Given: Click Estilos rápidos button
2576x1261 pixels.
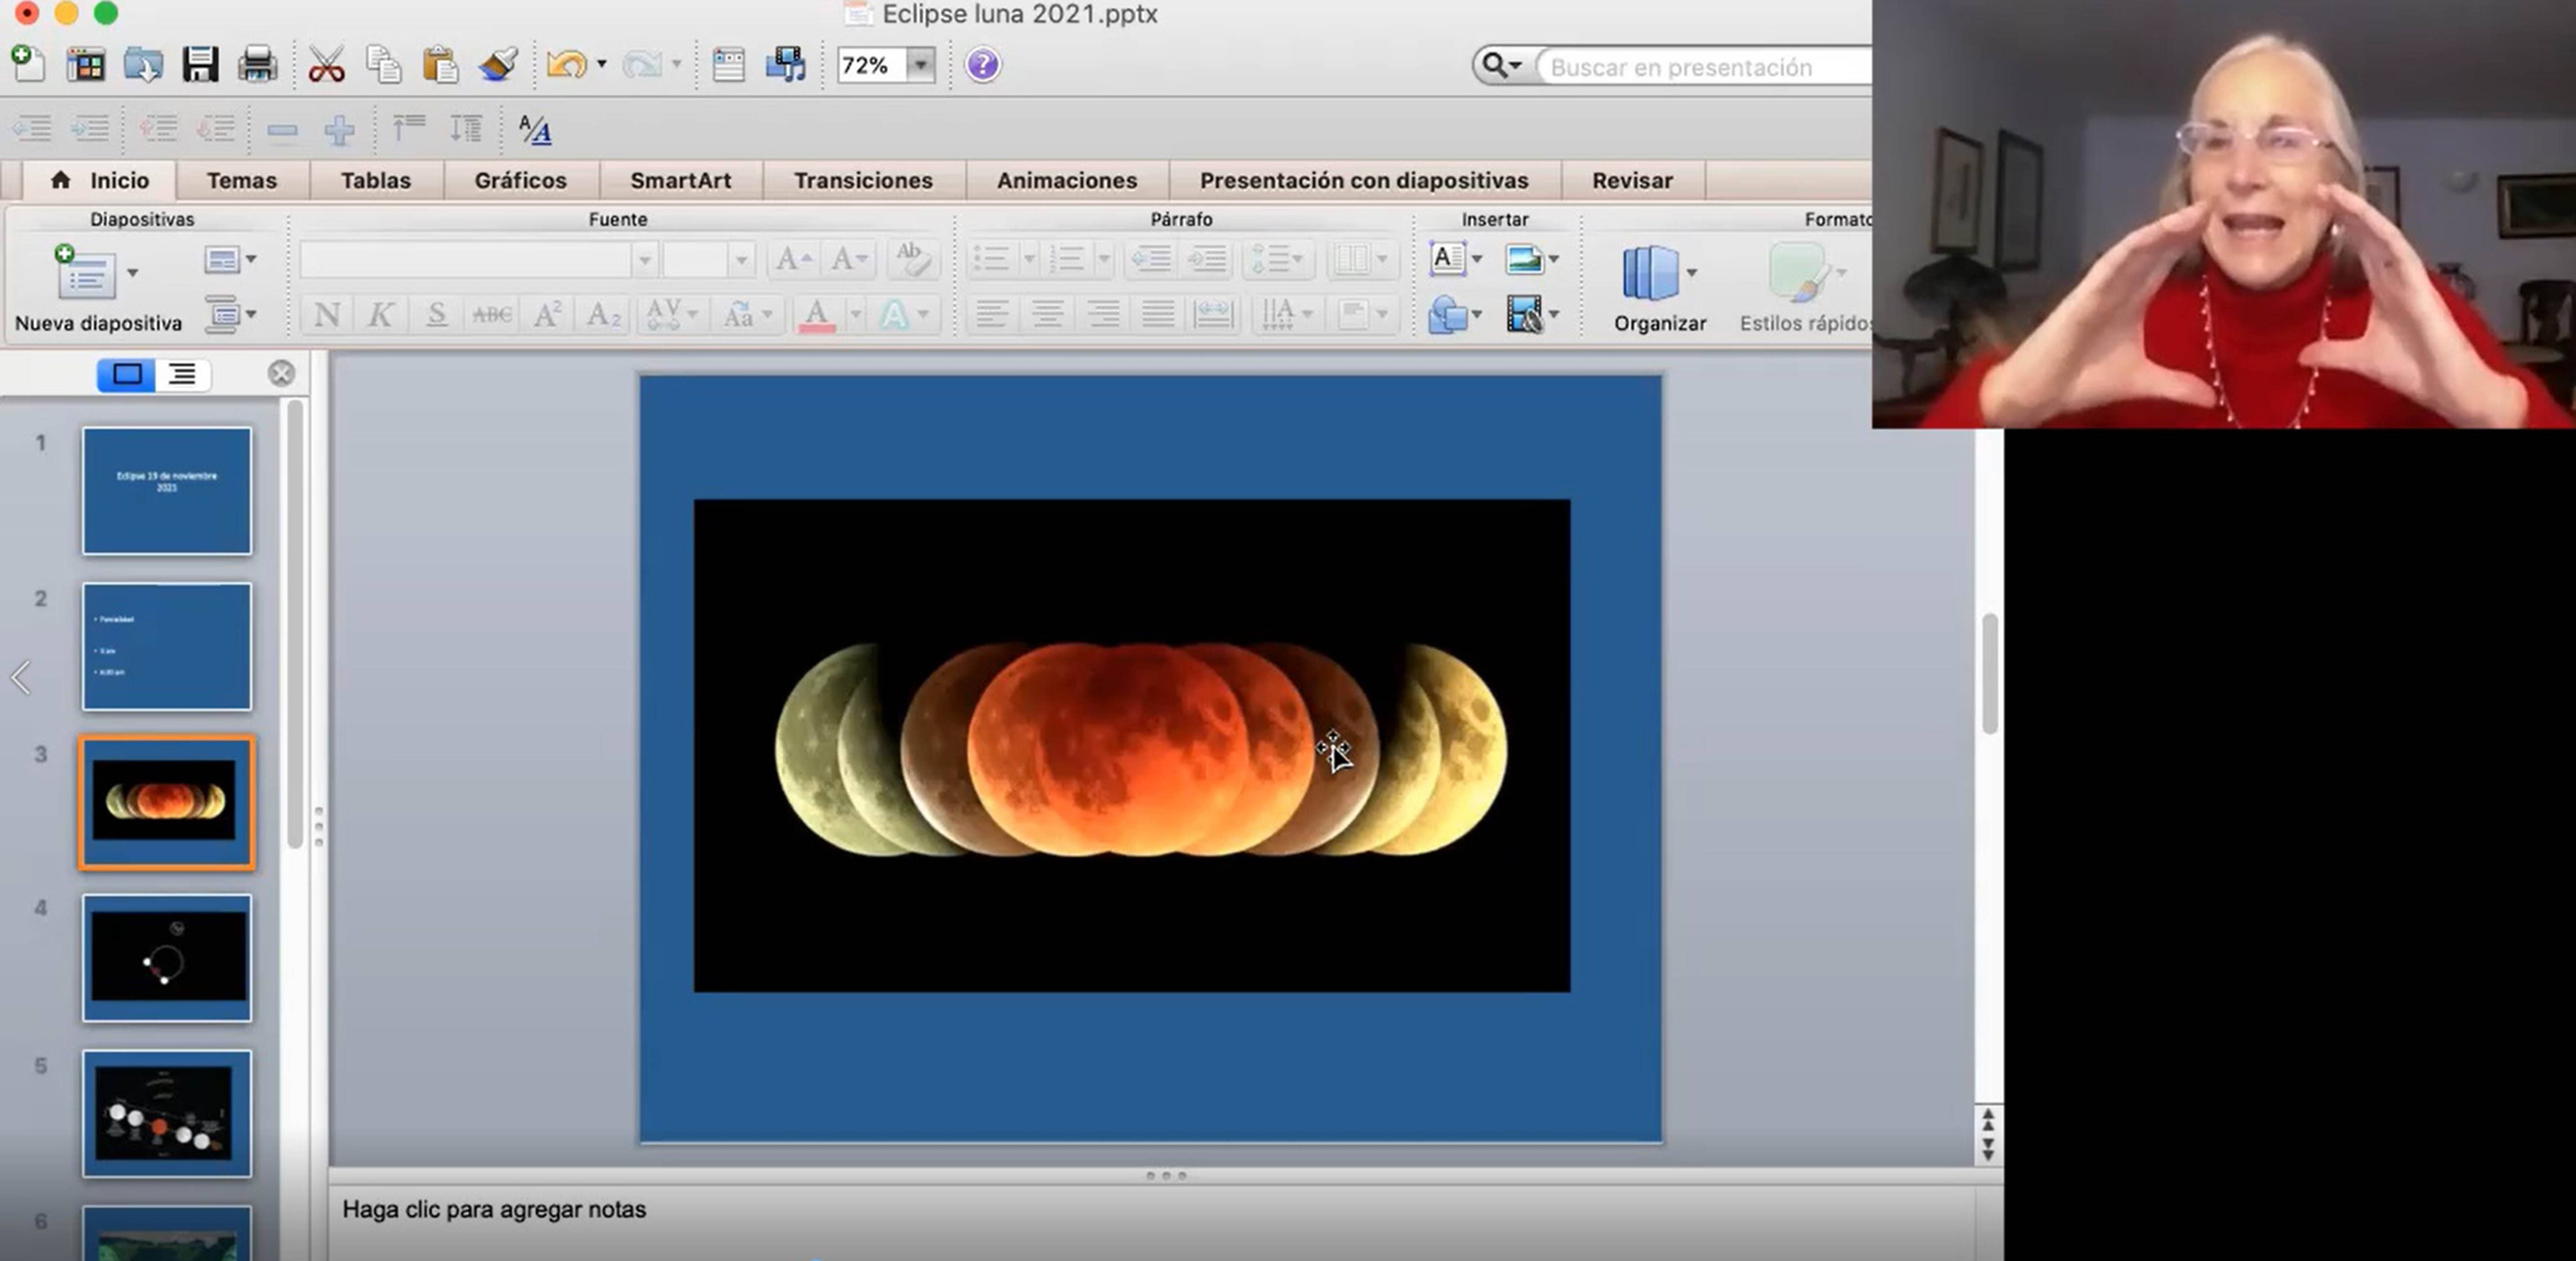Looking at the screenshot, I should tap(1805, 288).
